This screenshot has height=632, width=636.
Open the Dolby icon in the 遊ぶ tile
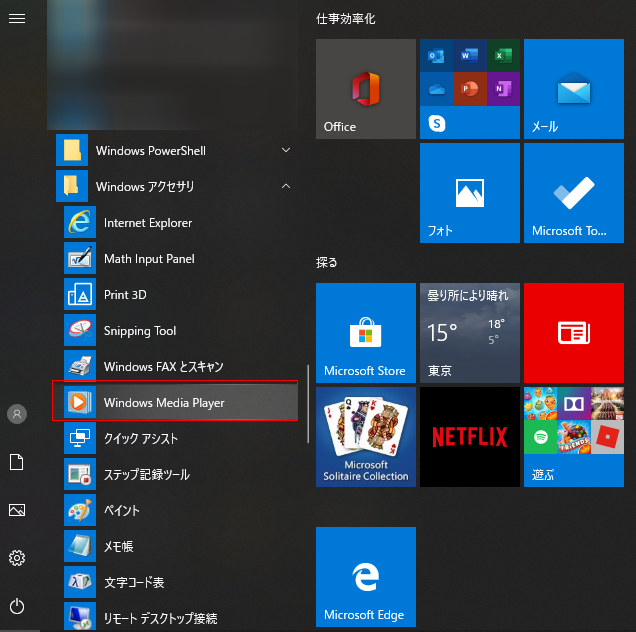[574, 404]
